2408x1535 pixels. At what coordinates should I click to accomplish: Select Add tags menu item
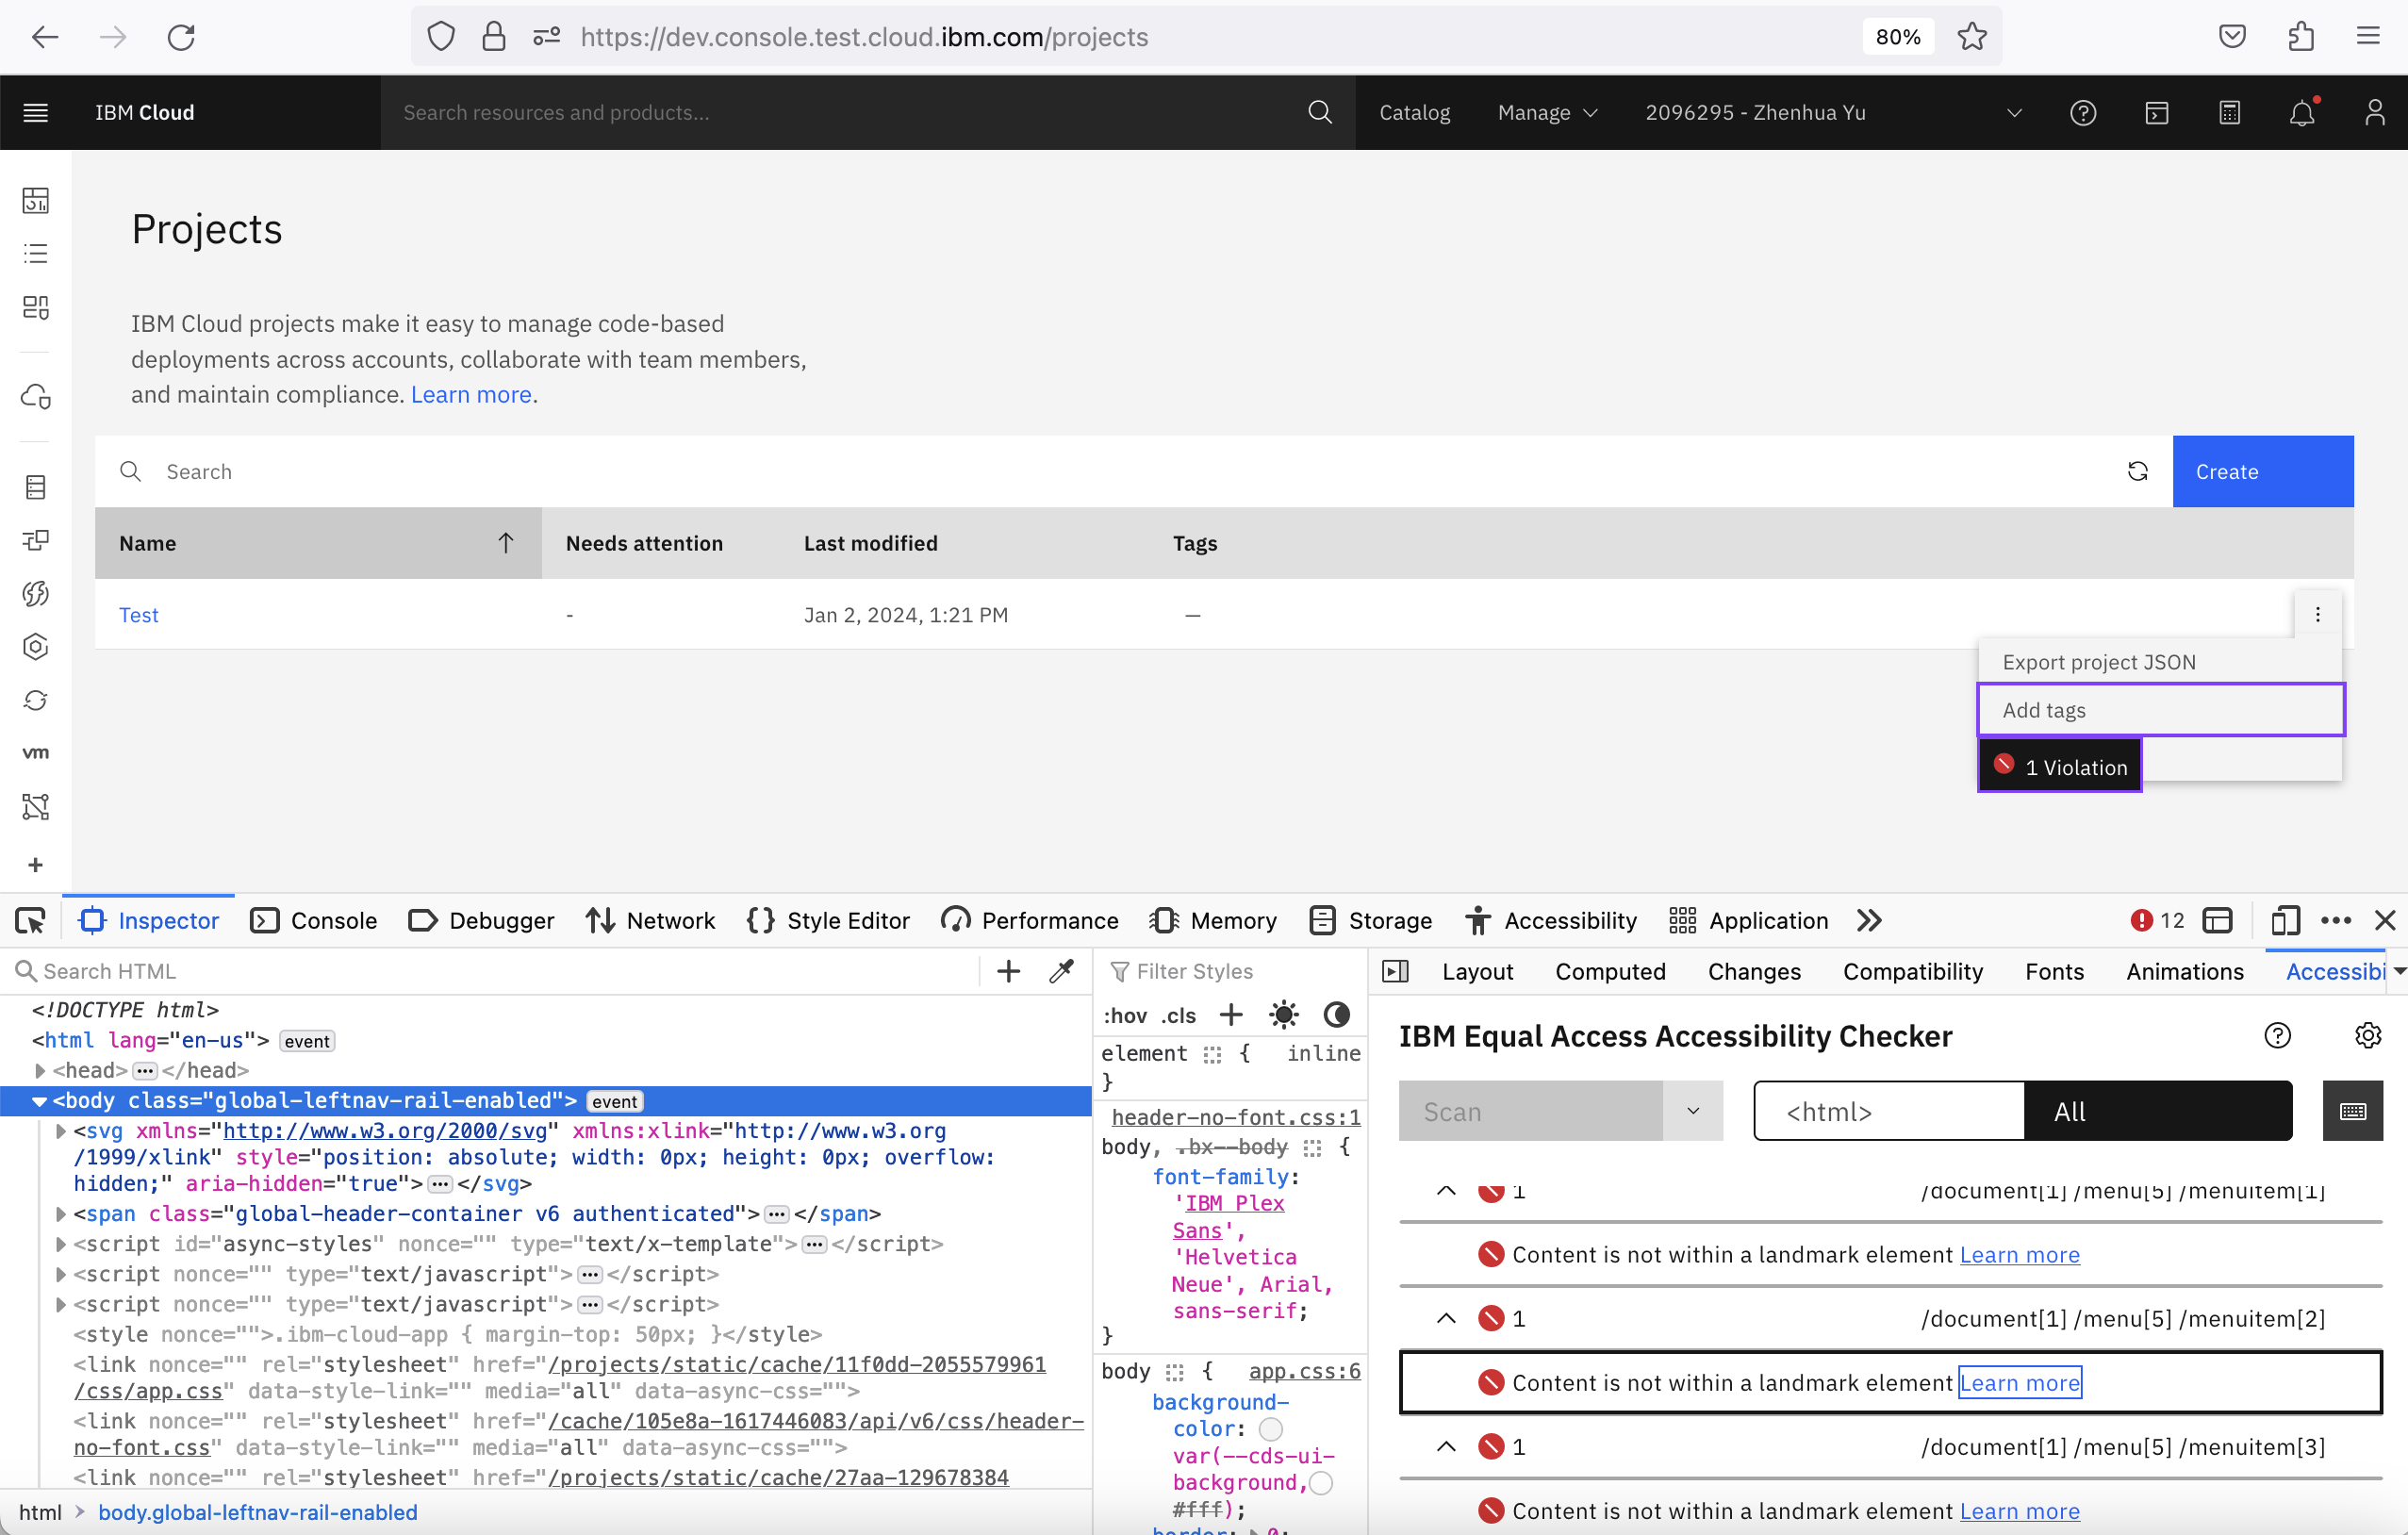click(x=2161, y=710)
